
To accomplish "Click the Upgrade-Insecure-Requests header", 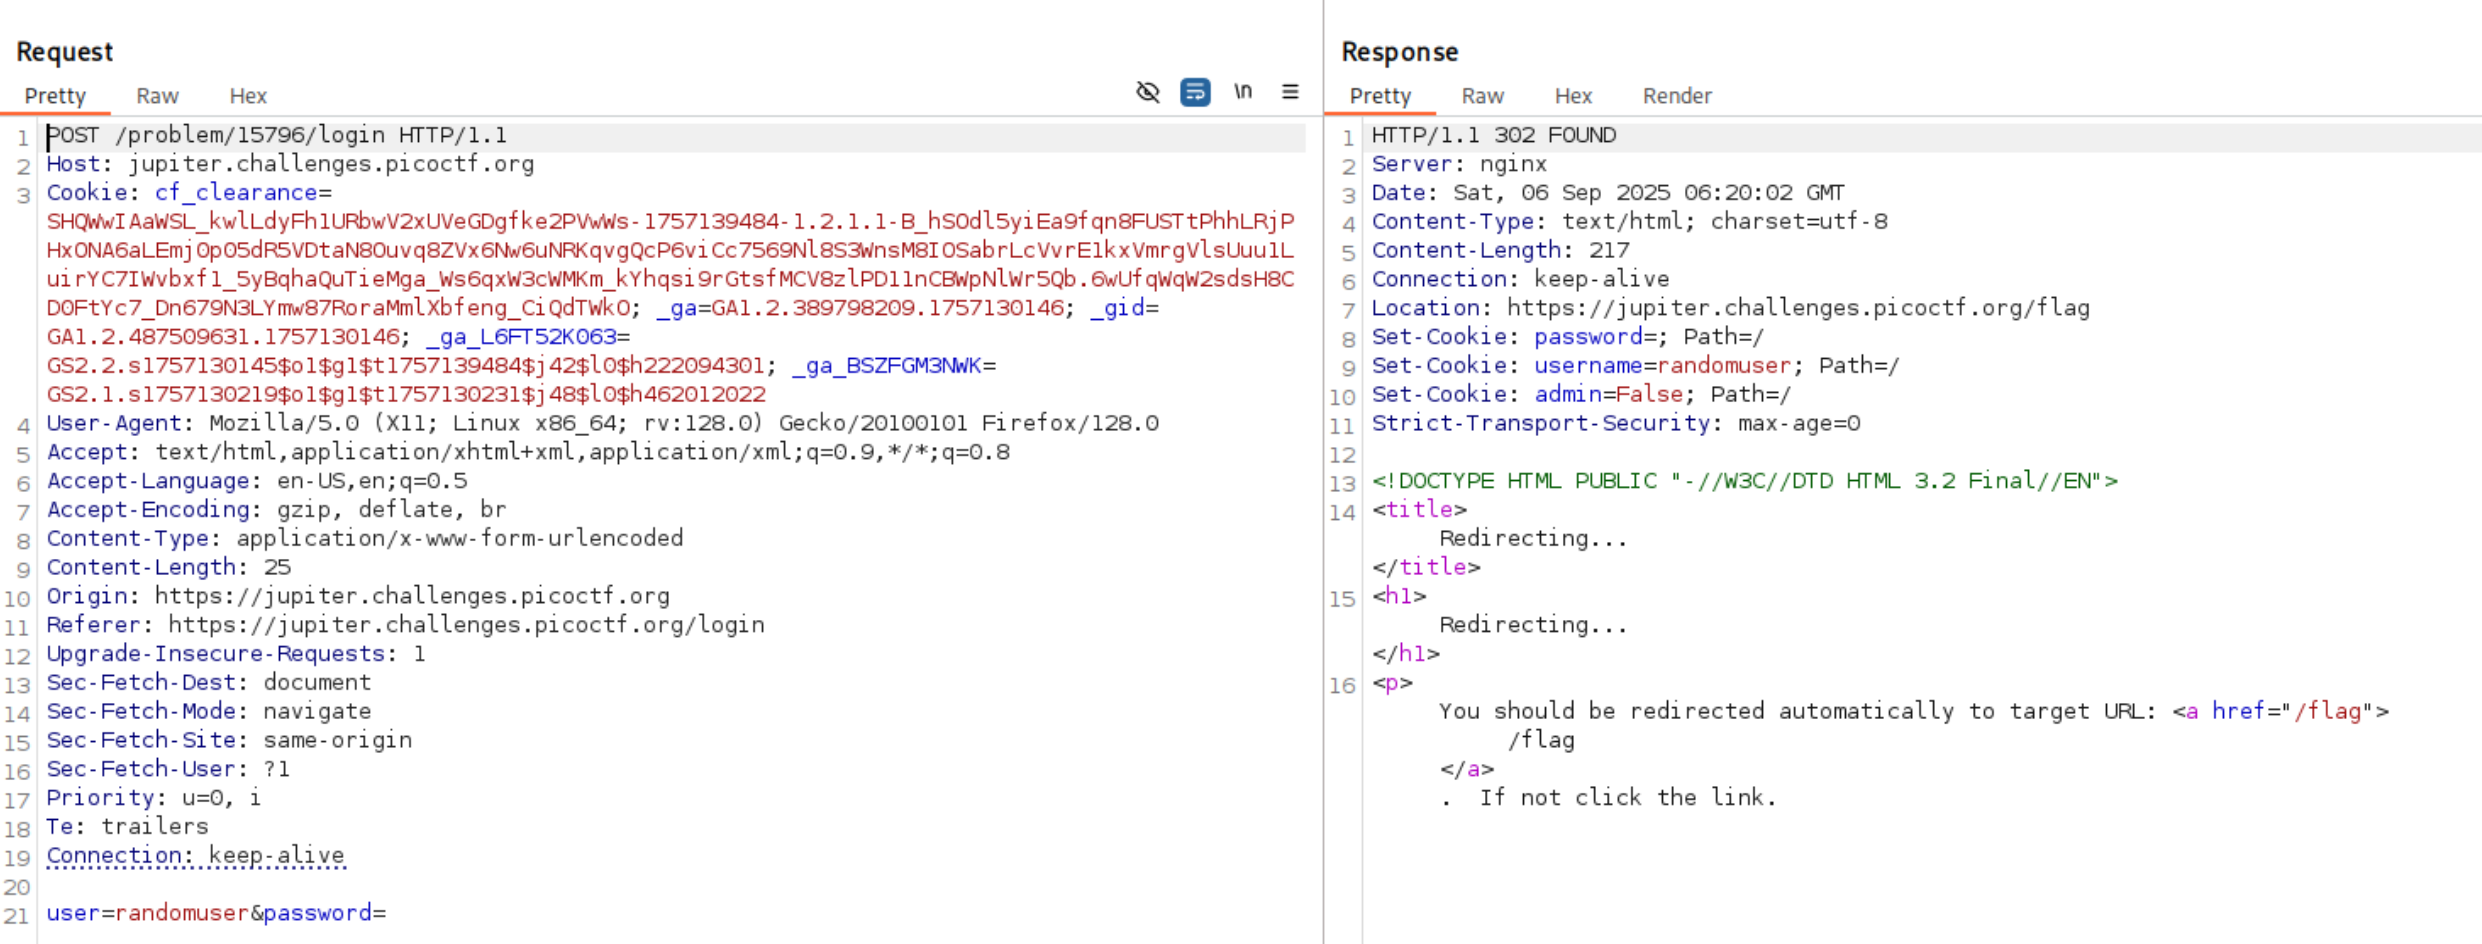I will click(236, 654).
